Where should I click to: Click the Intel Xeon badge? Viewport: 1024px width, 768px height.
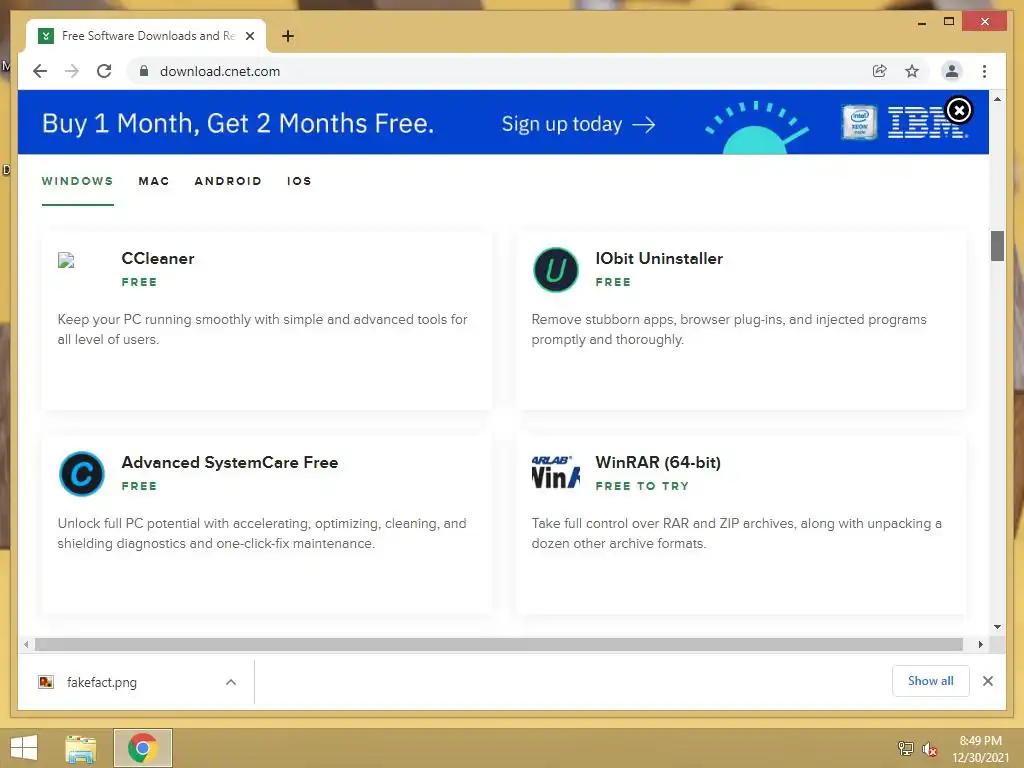[x=859, y=122]
